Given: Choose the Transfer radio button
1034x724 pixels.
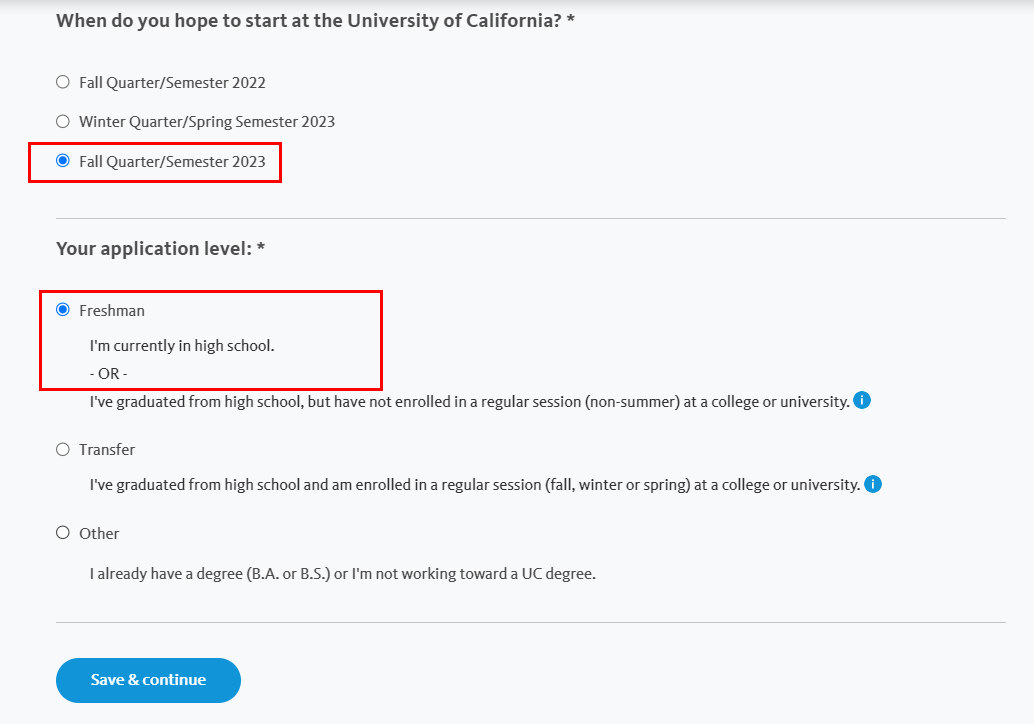Looking at the screenshot, I should pyautogui.click(x=63, y=450).
